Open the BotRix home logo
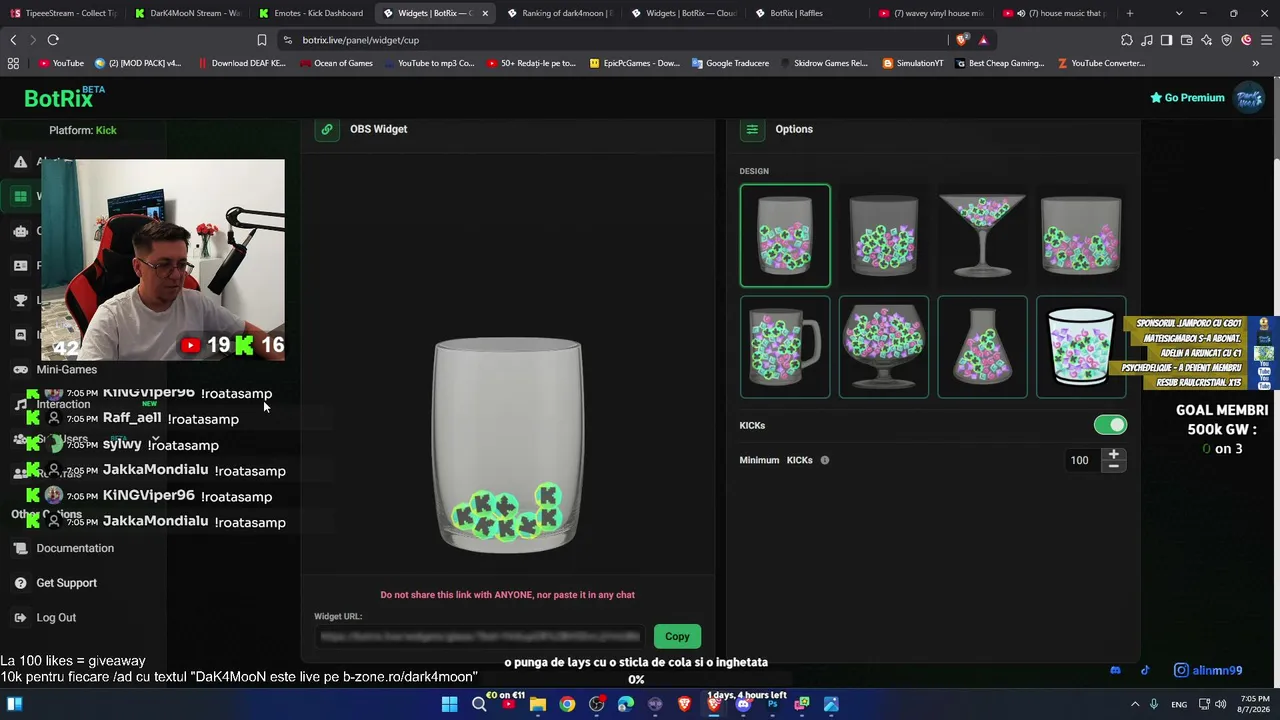 65,97
